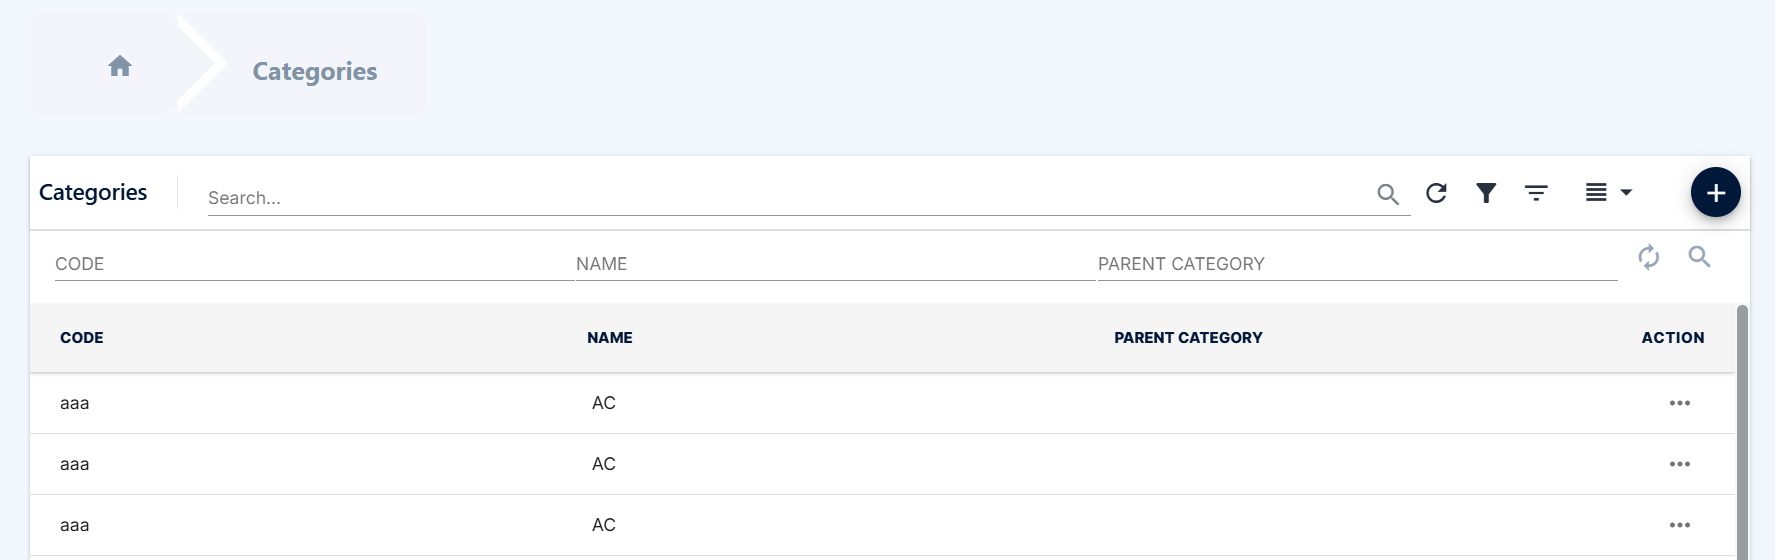The width and height of the screenshot is (1775, 560).
Task: Focus the CODE filter input field
Action: 314,264
